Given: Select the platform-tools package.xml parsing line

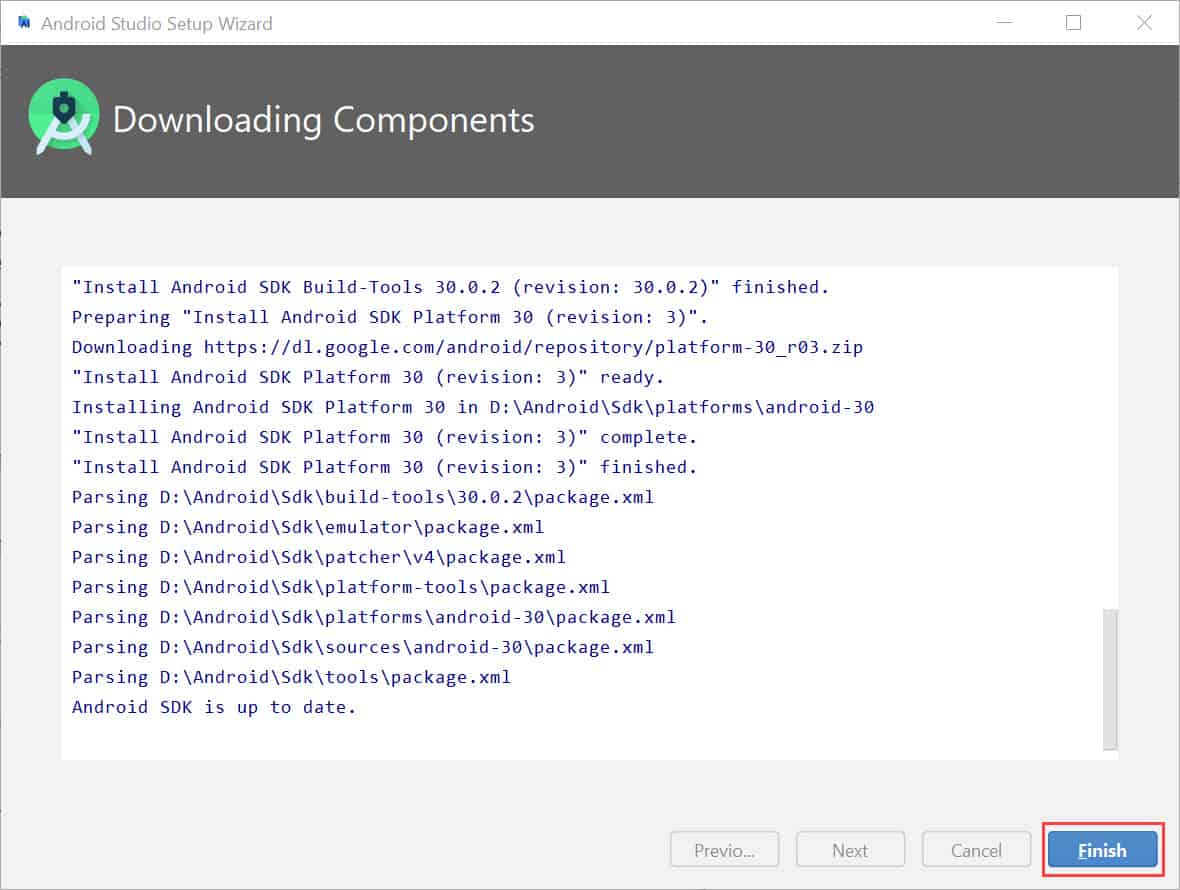Looking at the screenshot, I should 340,587.
